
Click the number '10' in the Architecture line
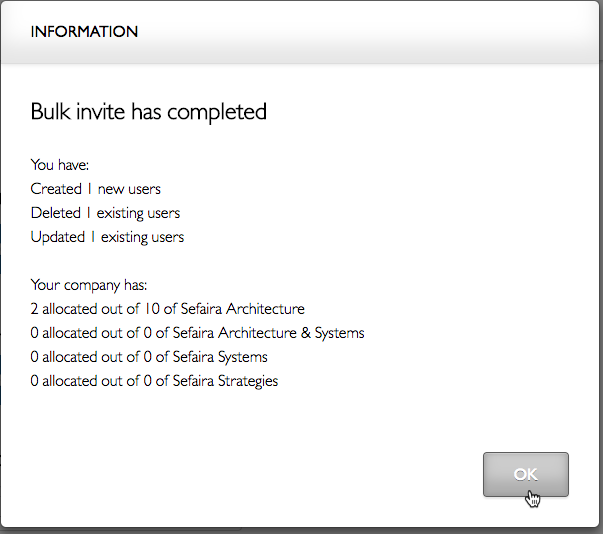(x=152, y=309)
